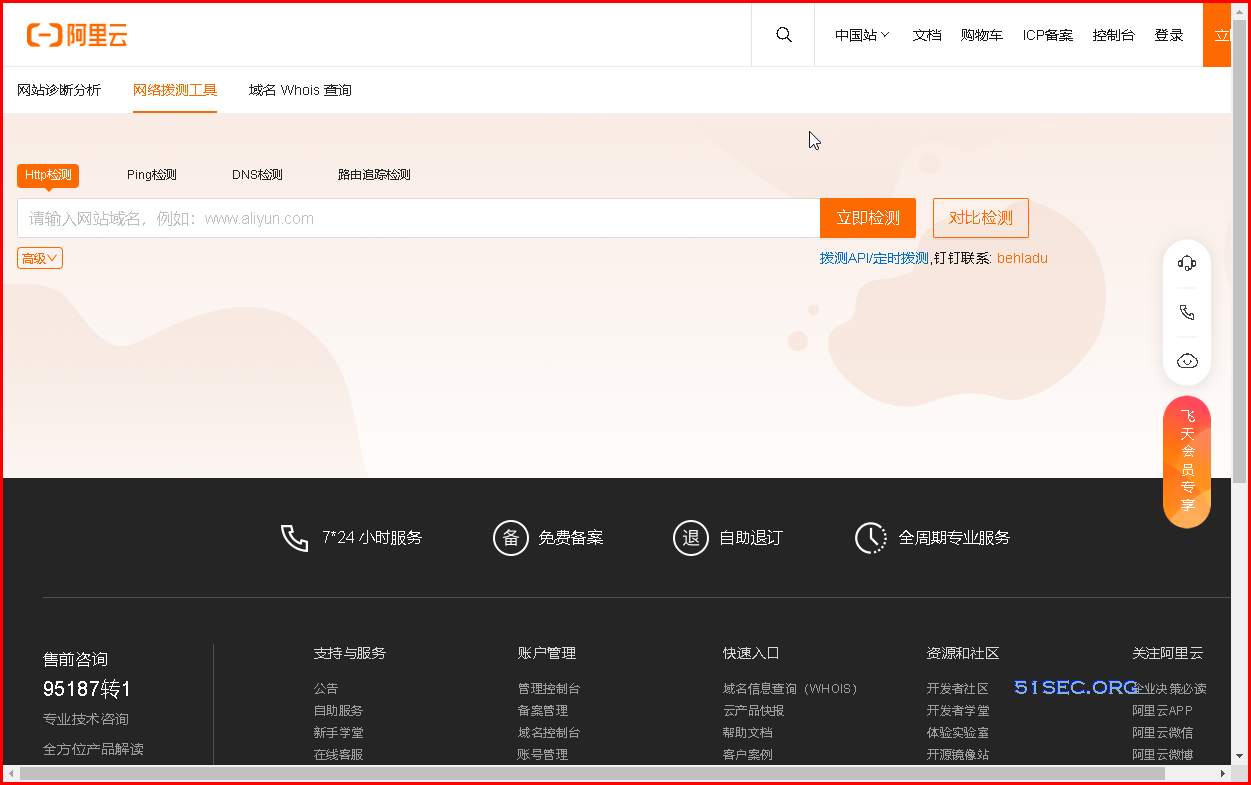1251x785 pixels.
Task: Open the 飞天会员专享 floating banner
Action: (1187, 462)
